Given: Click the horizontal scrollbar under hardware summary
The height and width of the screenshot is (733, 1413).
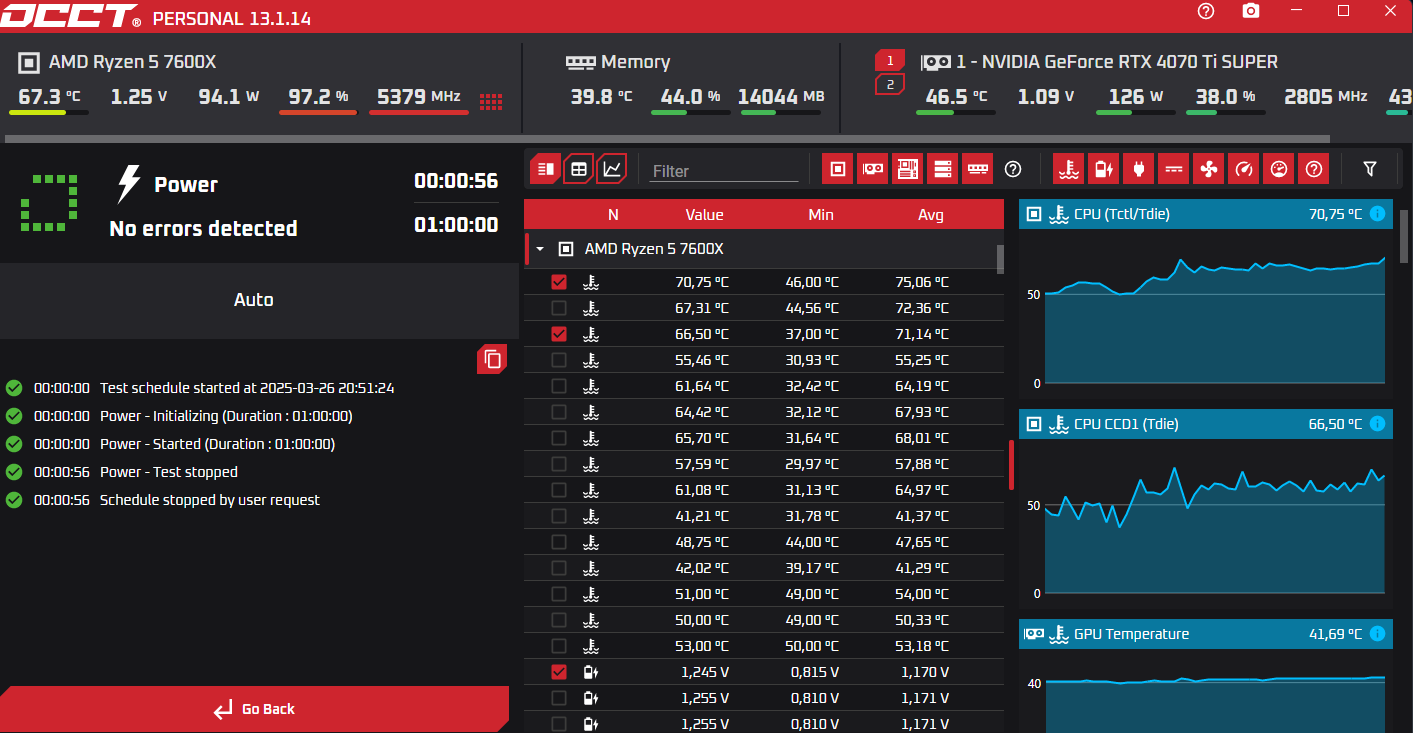Looking at the screenshot, I should (x=668, y=139).
